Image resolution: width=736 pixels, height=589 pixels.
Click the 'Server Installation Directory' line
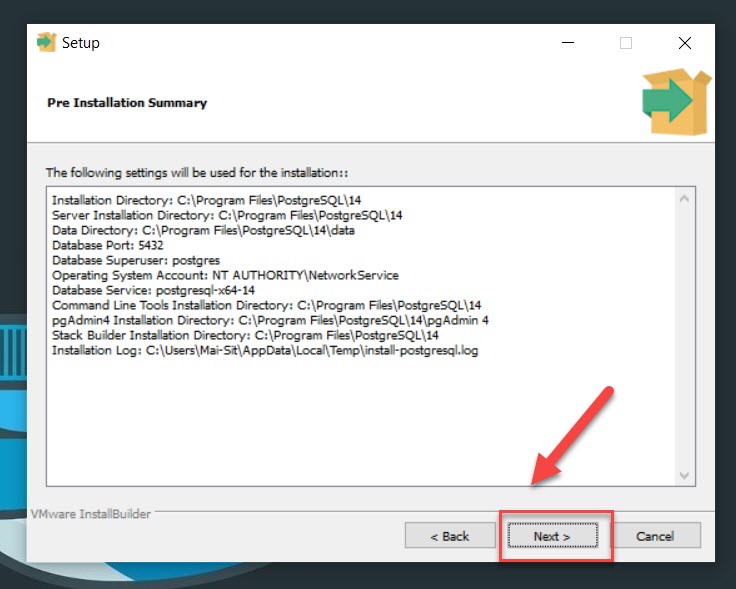tap(227, 215)
